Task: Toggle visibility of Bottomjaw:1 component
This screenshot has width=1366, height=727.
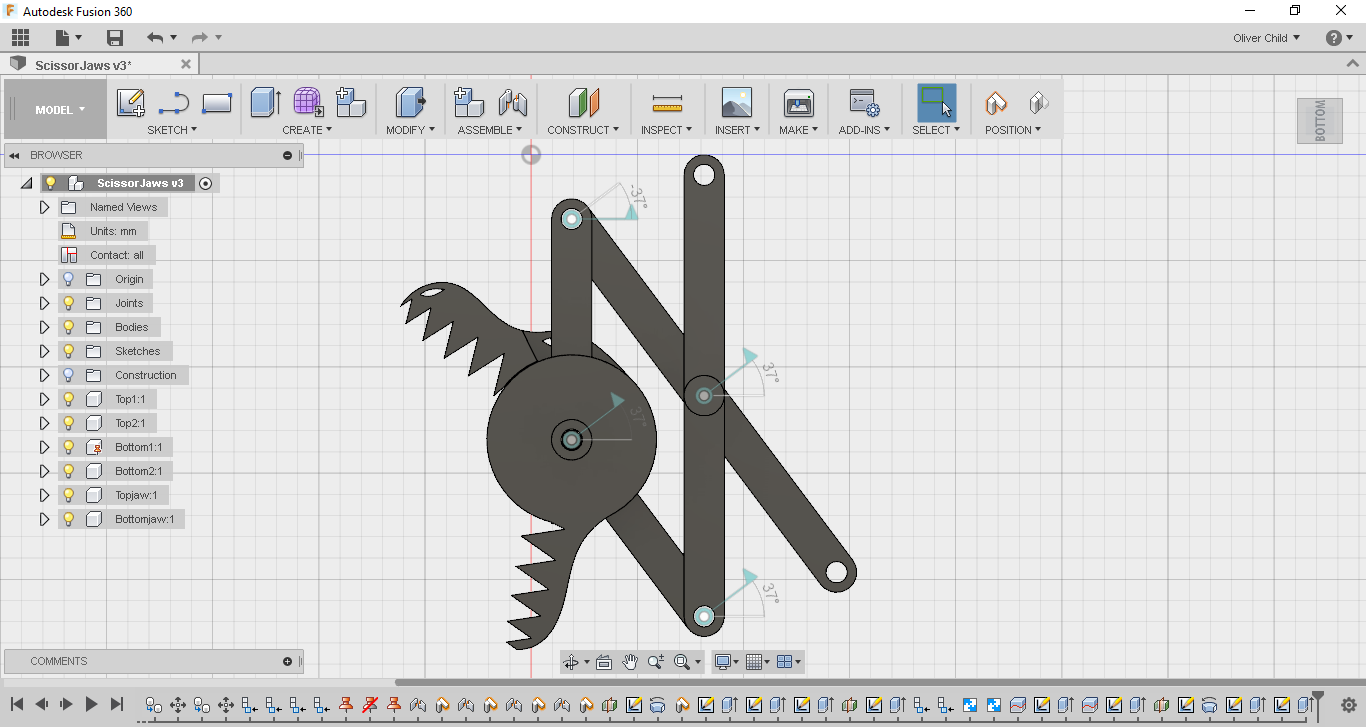Action: point(67,519)
